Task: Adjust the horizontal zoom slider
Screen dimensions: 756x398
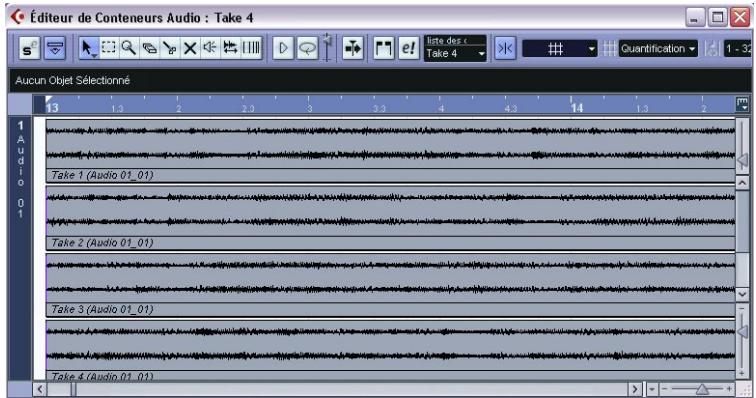Action: click(x=702, y=389)
